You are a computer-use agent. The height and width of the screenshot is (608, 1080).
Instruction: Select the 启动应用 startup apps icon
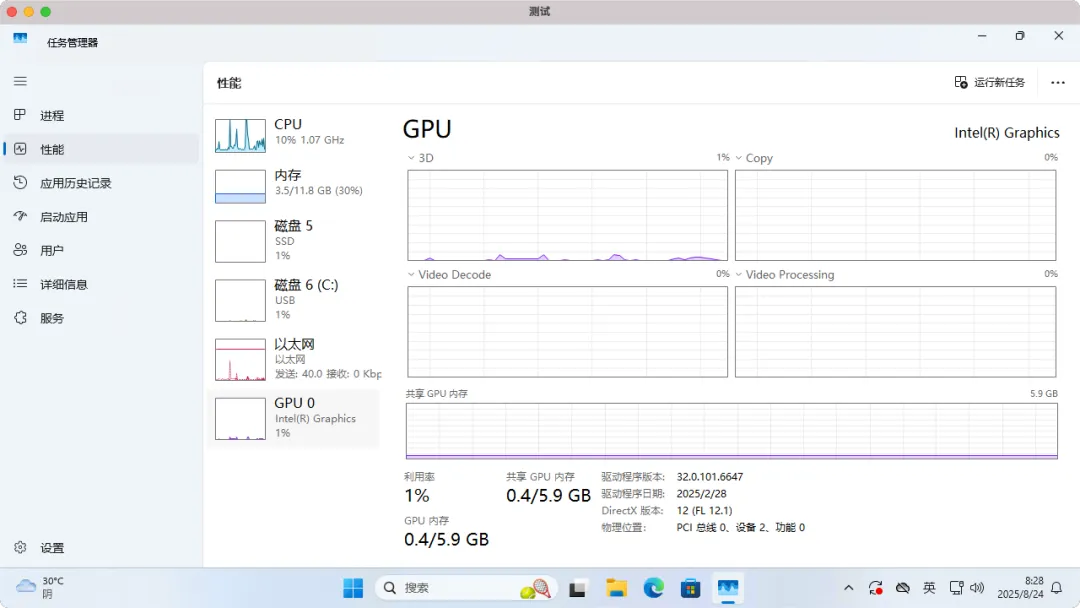tap(20, 216)
